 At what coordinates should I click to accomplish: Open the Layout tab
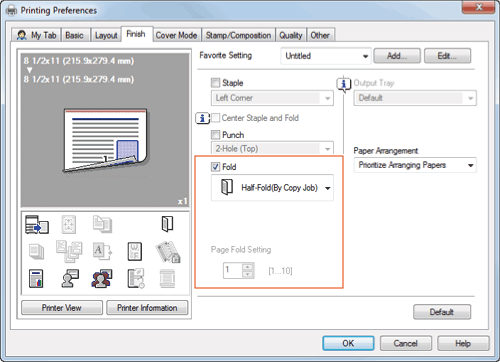[106, 35]
